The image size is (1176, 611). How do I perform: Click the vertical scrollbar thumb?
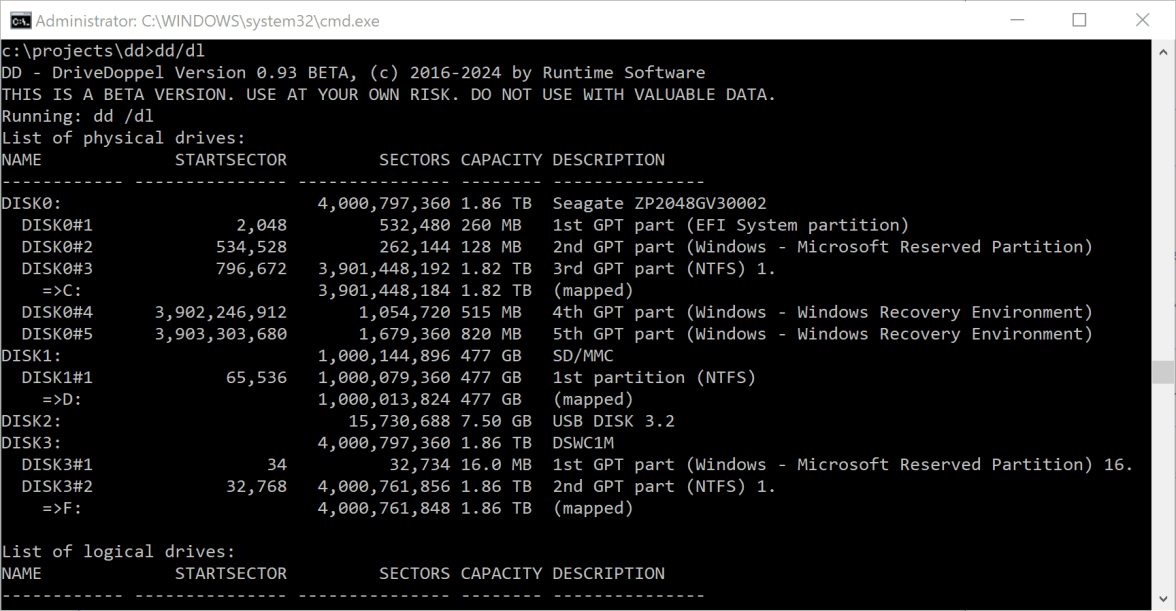[1162, 372]
